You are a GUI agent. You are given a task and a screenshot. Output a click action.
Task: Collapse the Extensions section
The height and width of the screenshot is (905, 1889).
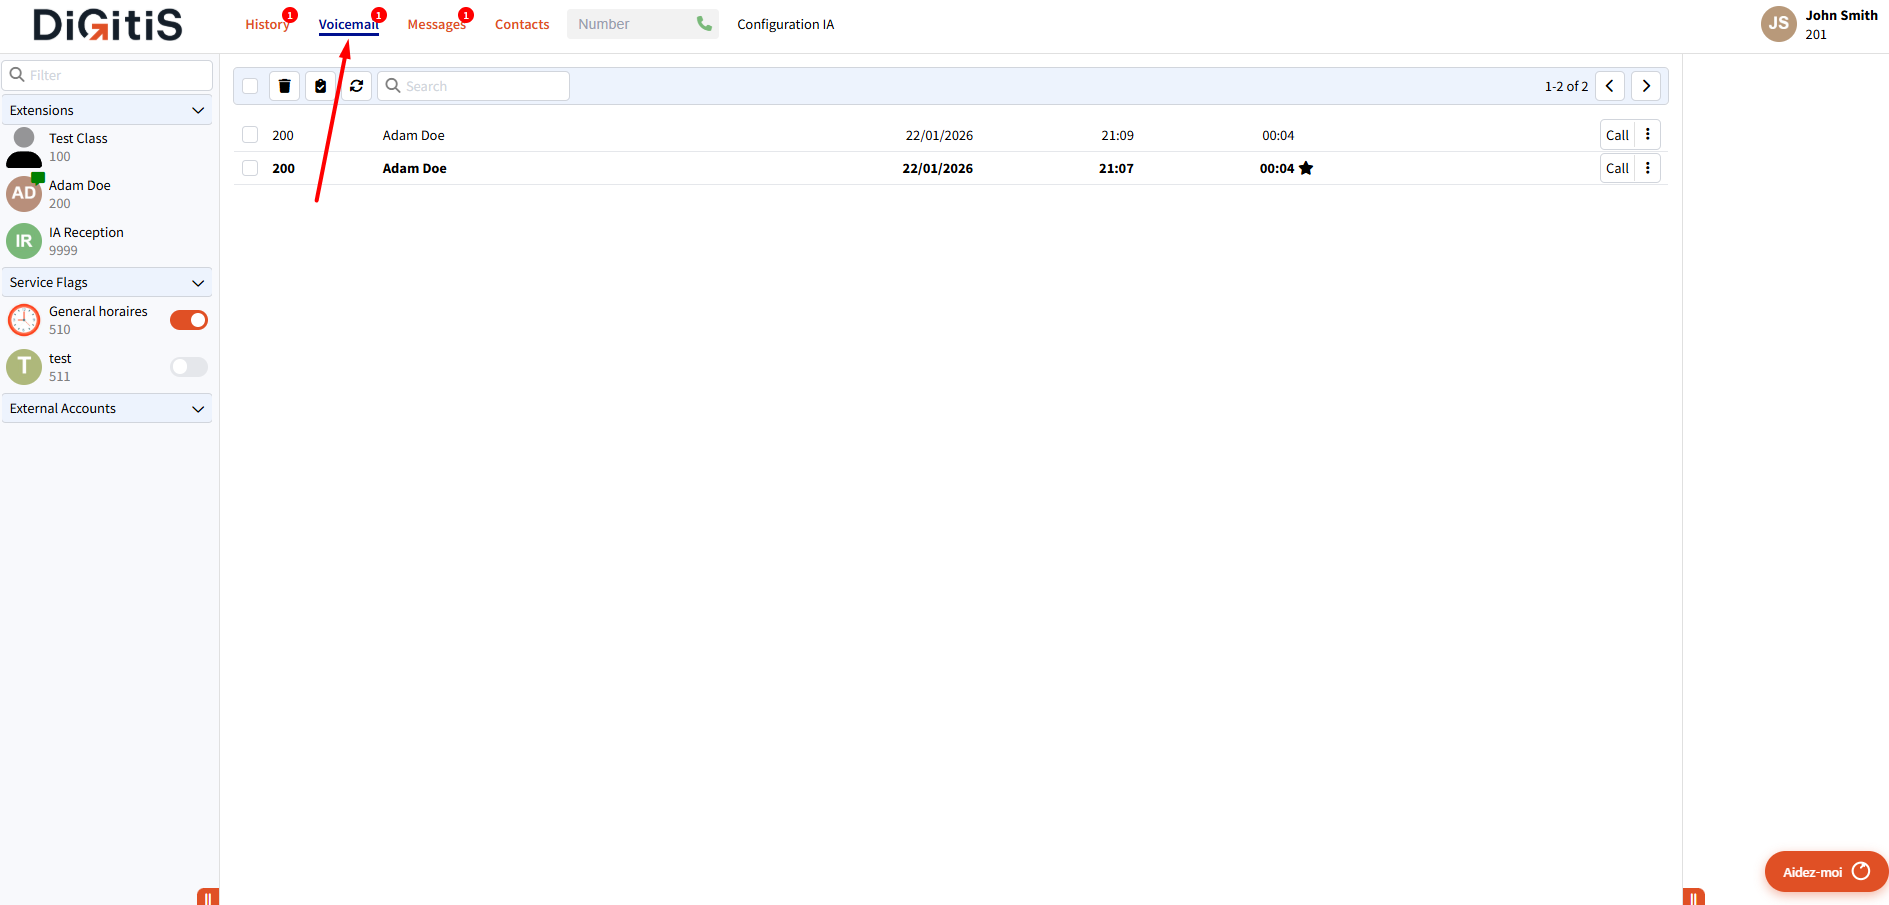197,110
